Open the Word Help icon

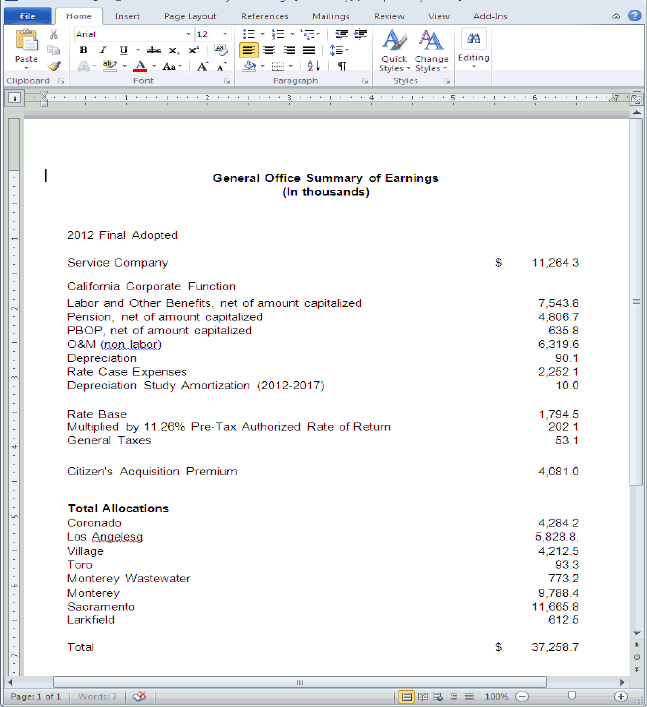tap(633, 16)
